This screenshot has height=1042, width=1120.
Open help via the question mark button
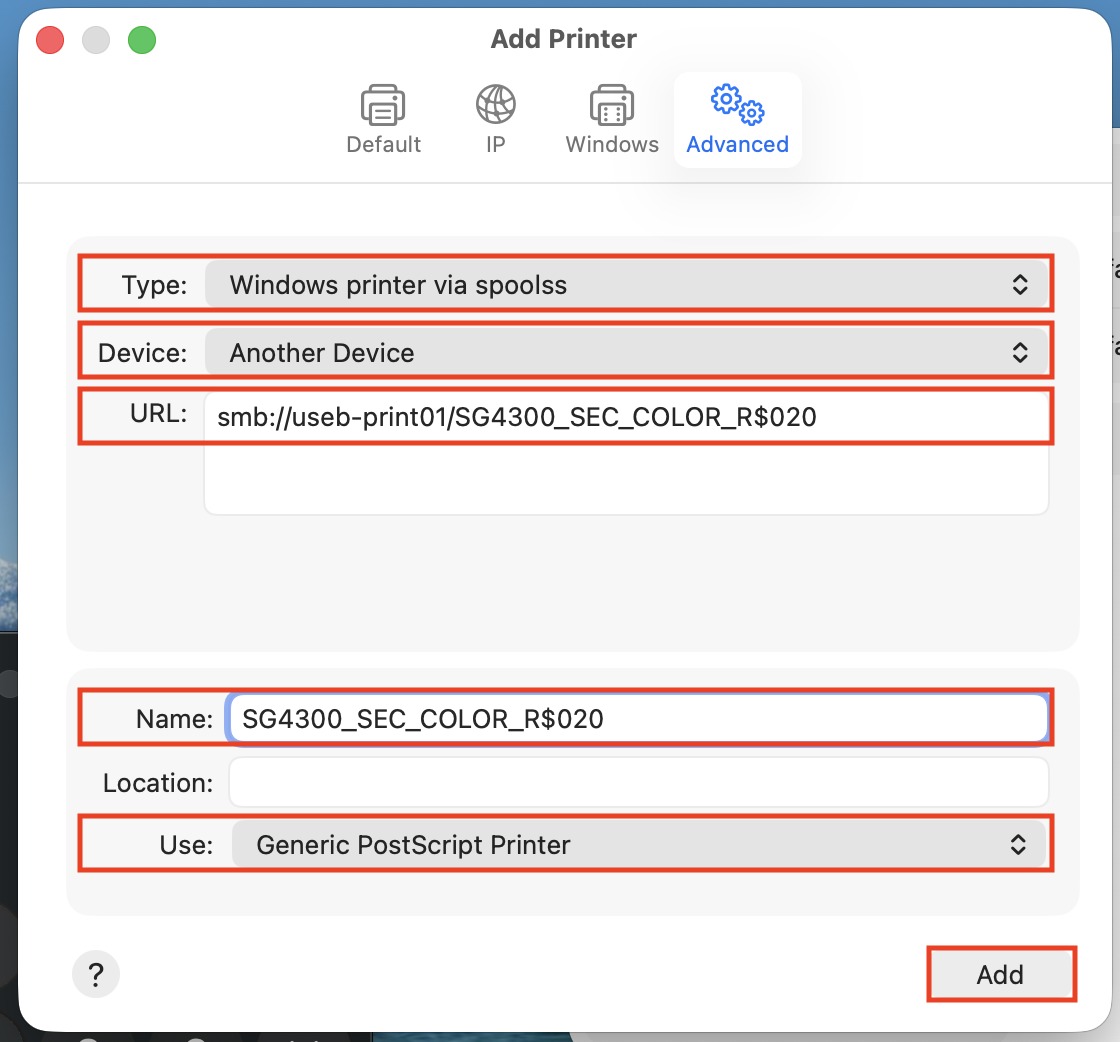click(96, 973)
